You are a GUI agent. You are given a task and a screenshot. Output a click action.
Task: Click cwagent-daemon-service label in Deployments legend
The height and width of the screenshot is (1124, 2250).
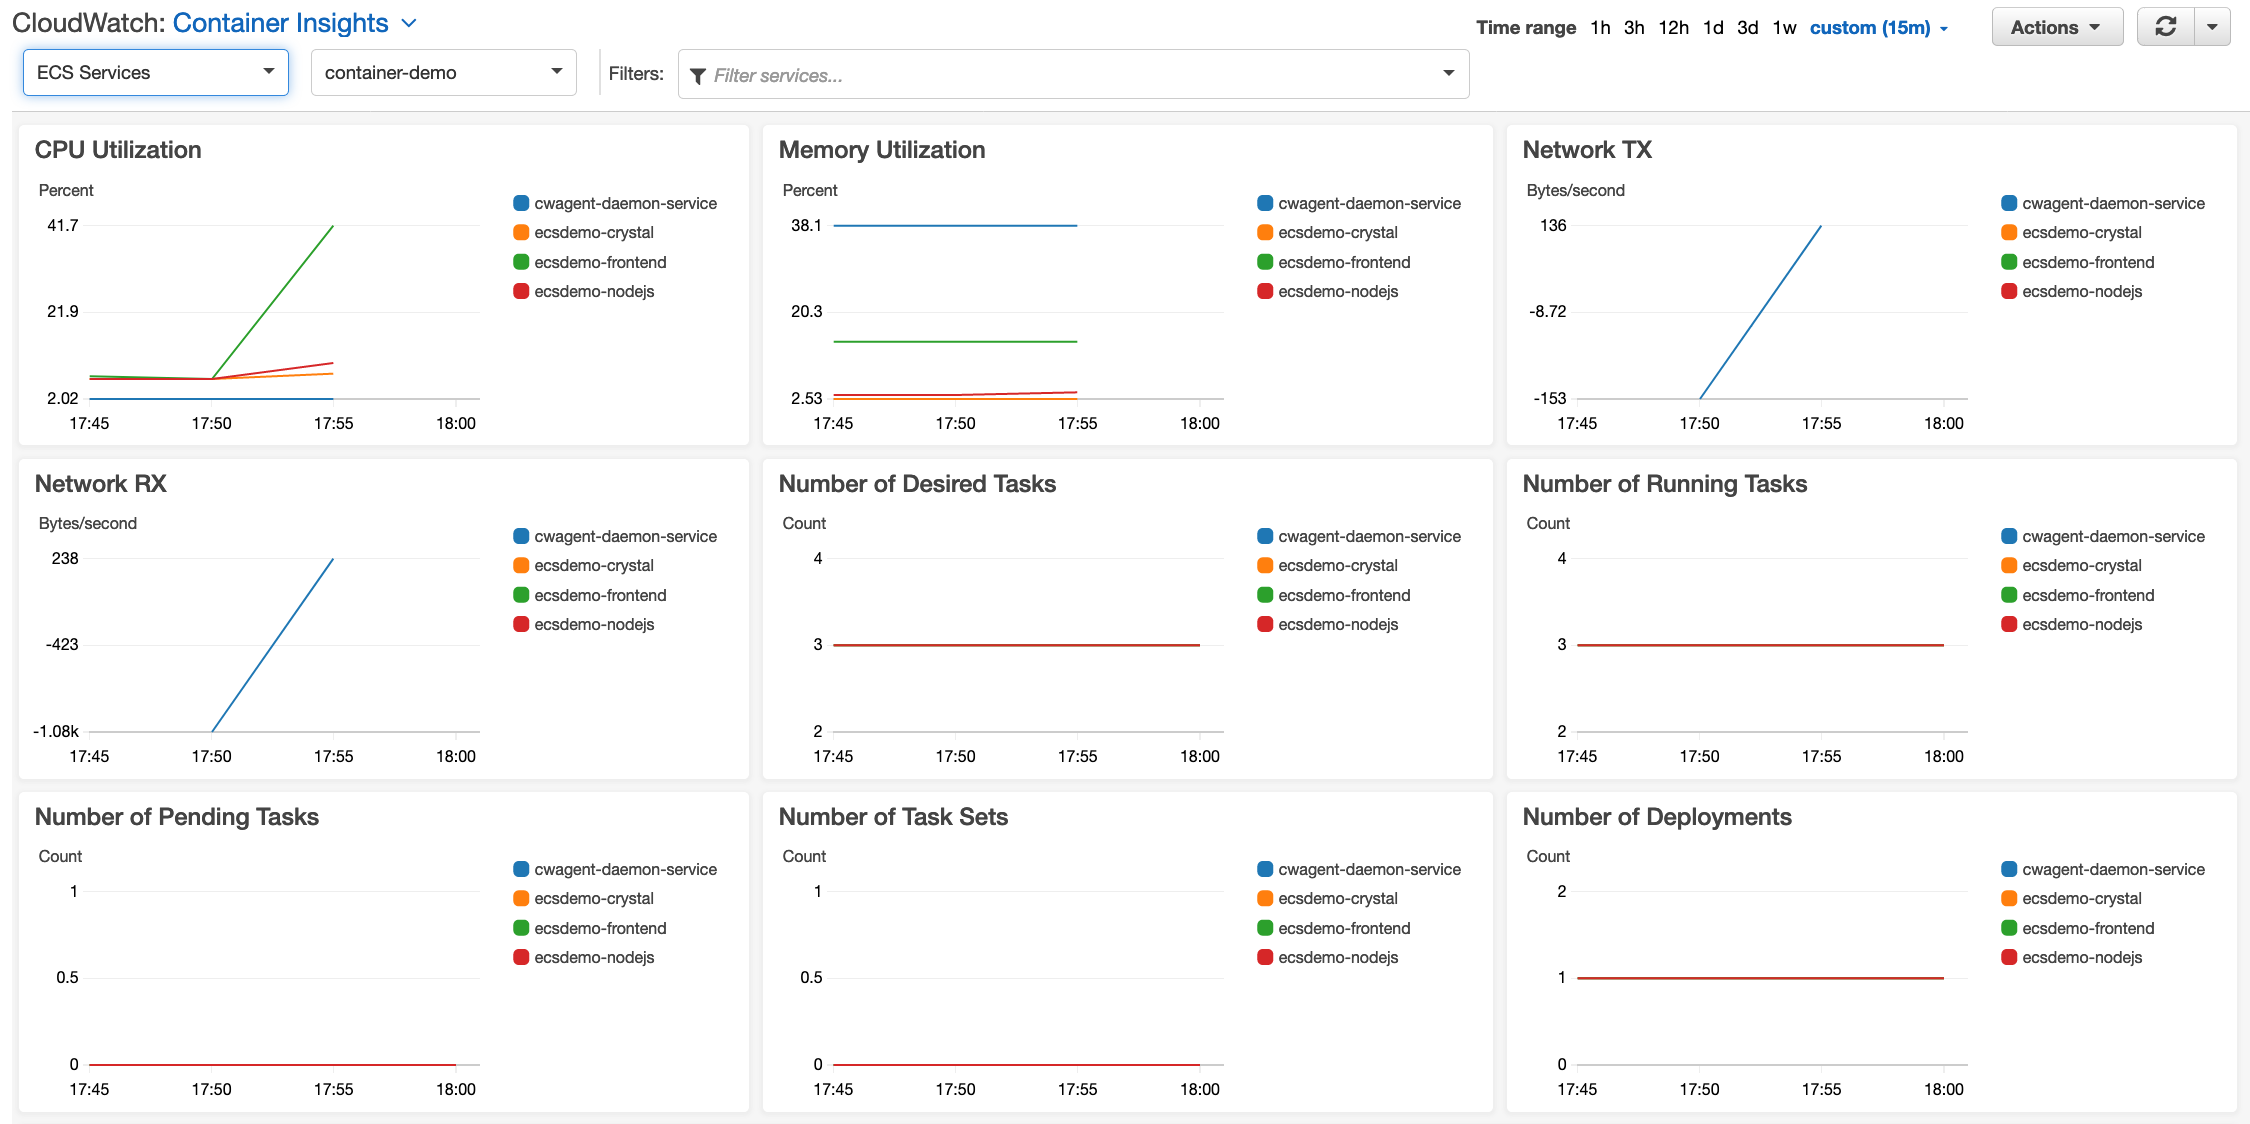(2113, 869)
